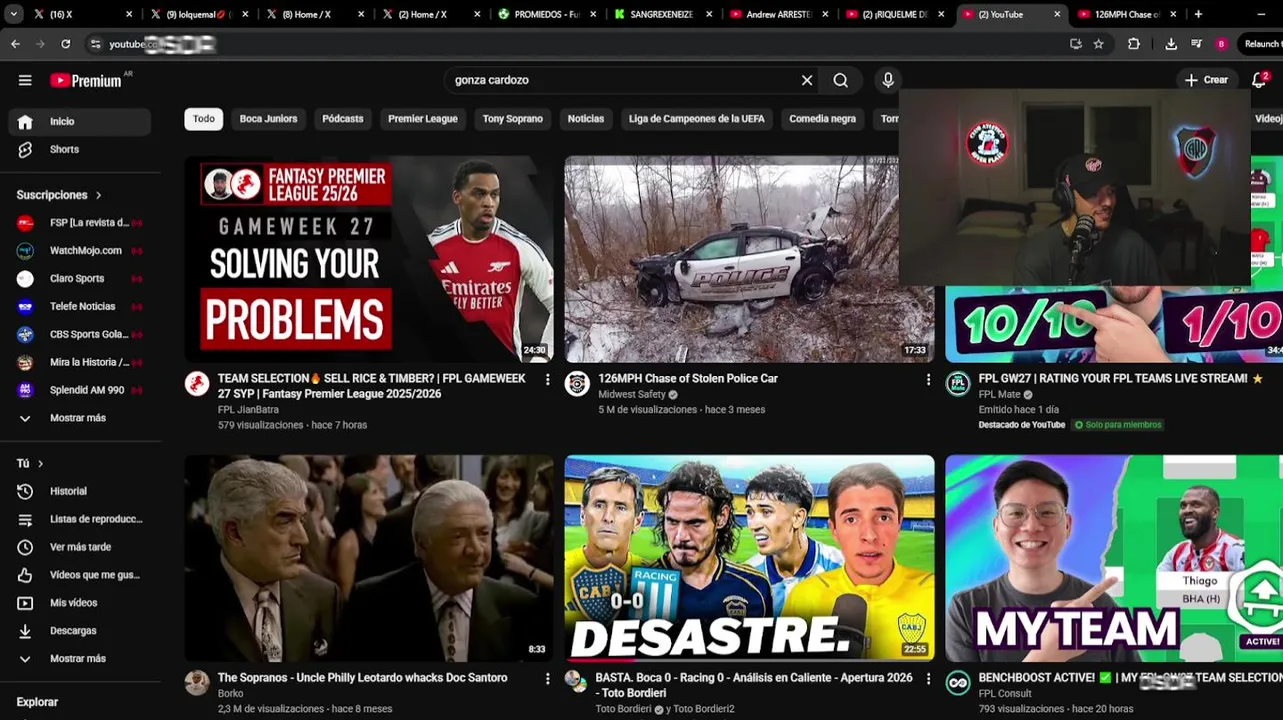Open Mis videos

coord(79,603)
